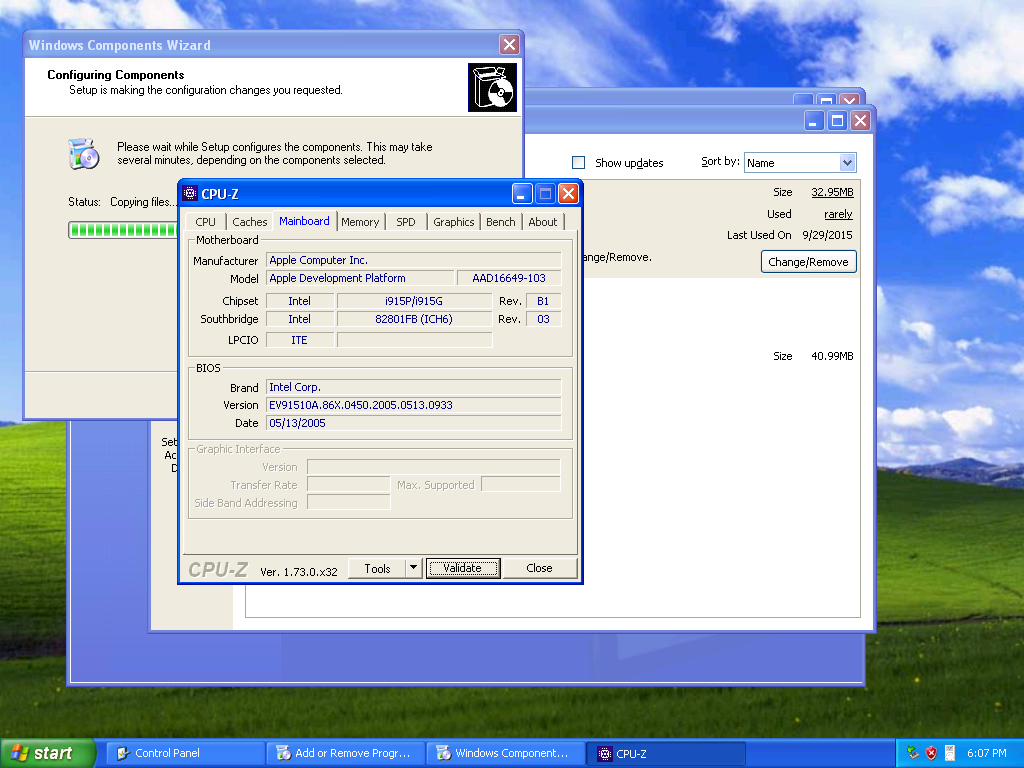1024x768 pixels.
Task: Minimize the CPU-Z window
Action: coord(521,193)
